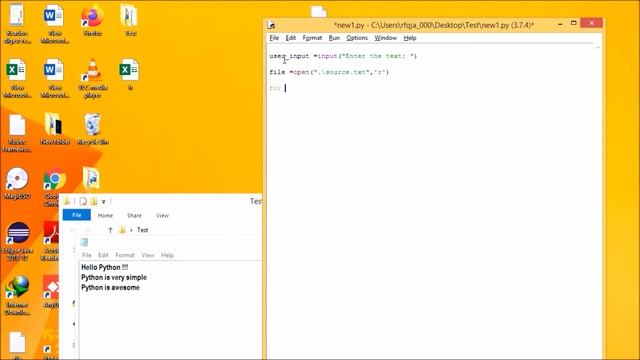Switch to the Share ribbon tab in Explorer

[134, 216]
